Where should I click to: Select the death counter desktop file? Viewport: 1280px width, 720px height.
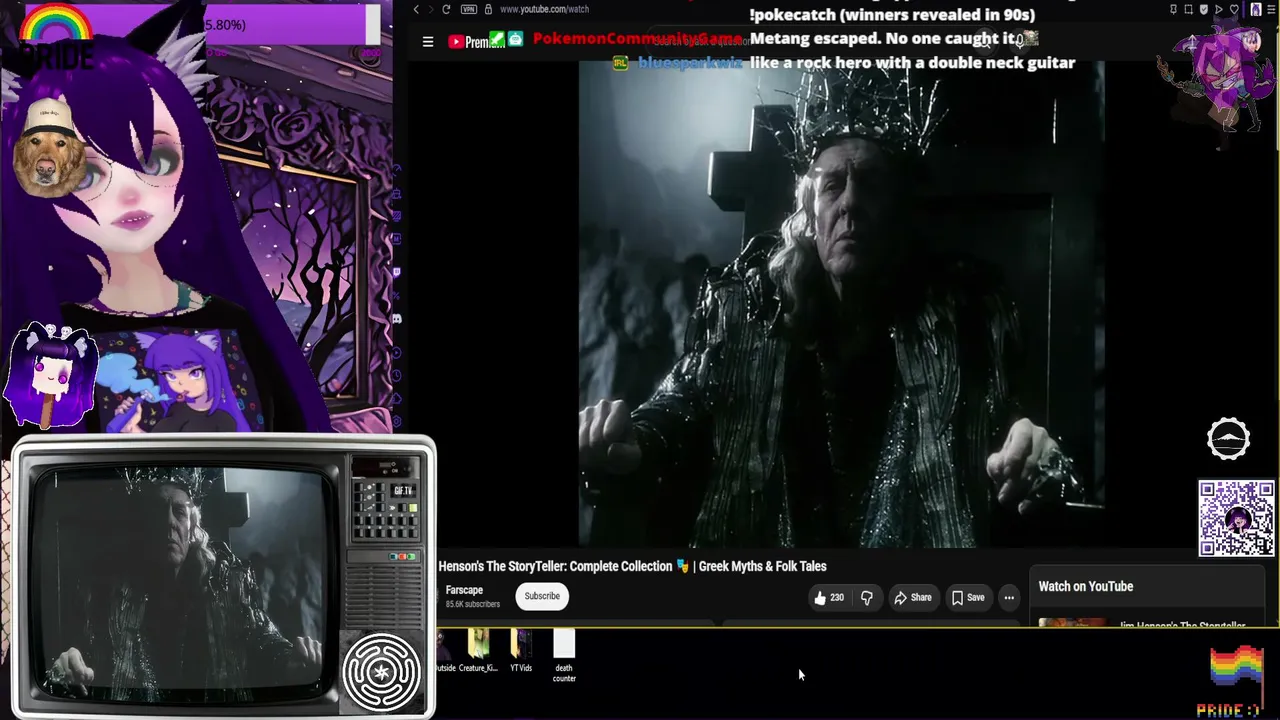coord(564,657)
